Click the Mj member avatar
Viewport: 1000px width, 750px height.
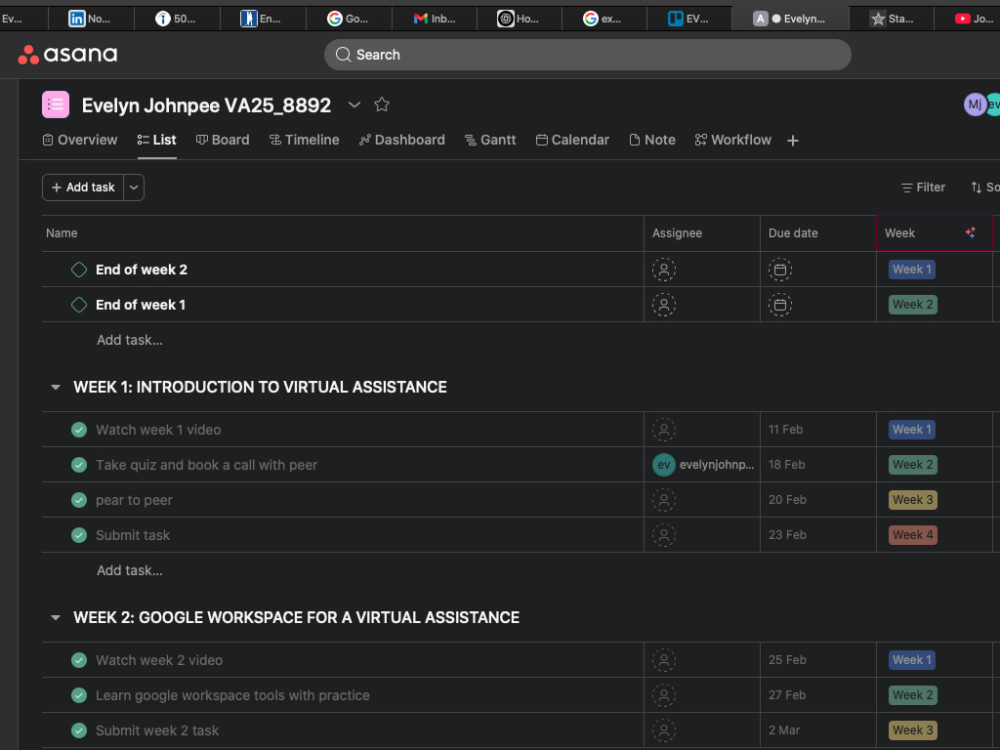[x=974, y=105]
